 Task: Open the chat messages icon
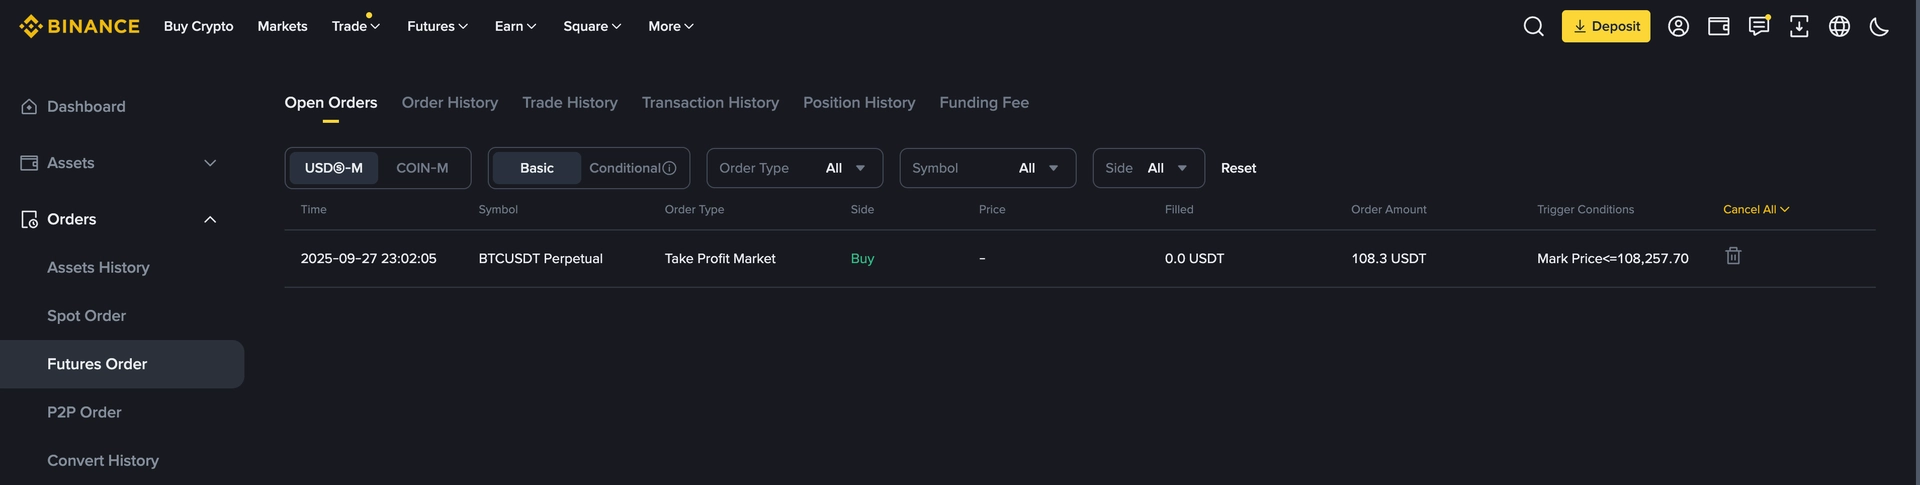(1759, 26)
